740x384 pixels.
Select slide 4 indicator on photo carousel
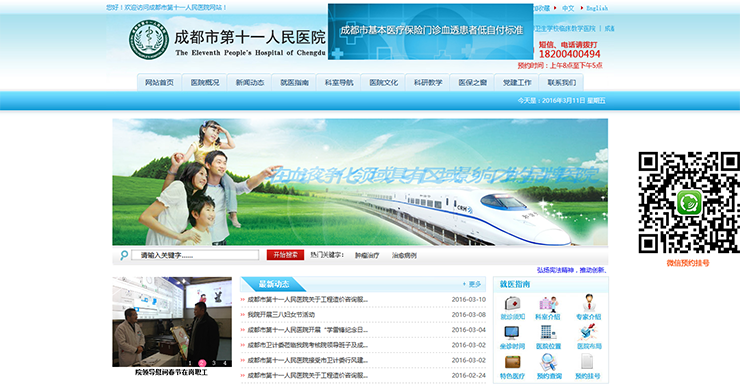[225, 363]
